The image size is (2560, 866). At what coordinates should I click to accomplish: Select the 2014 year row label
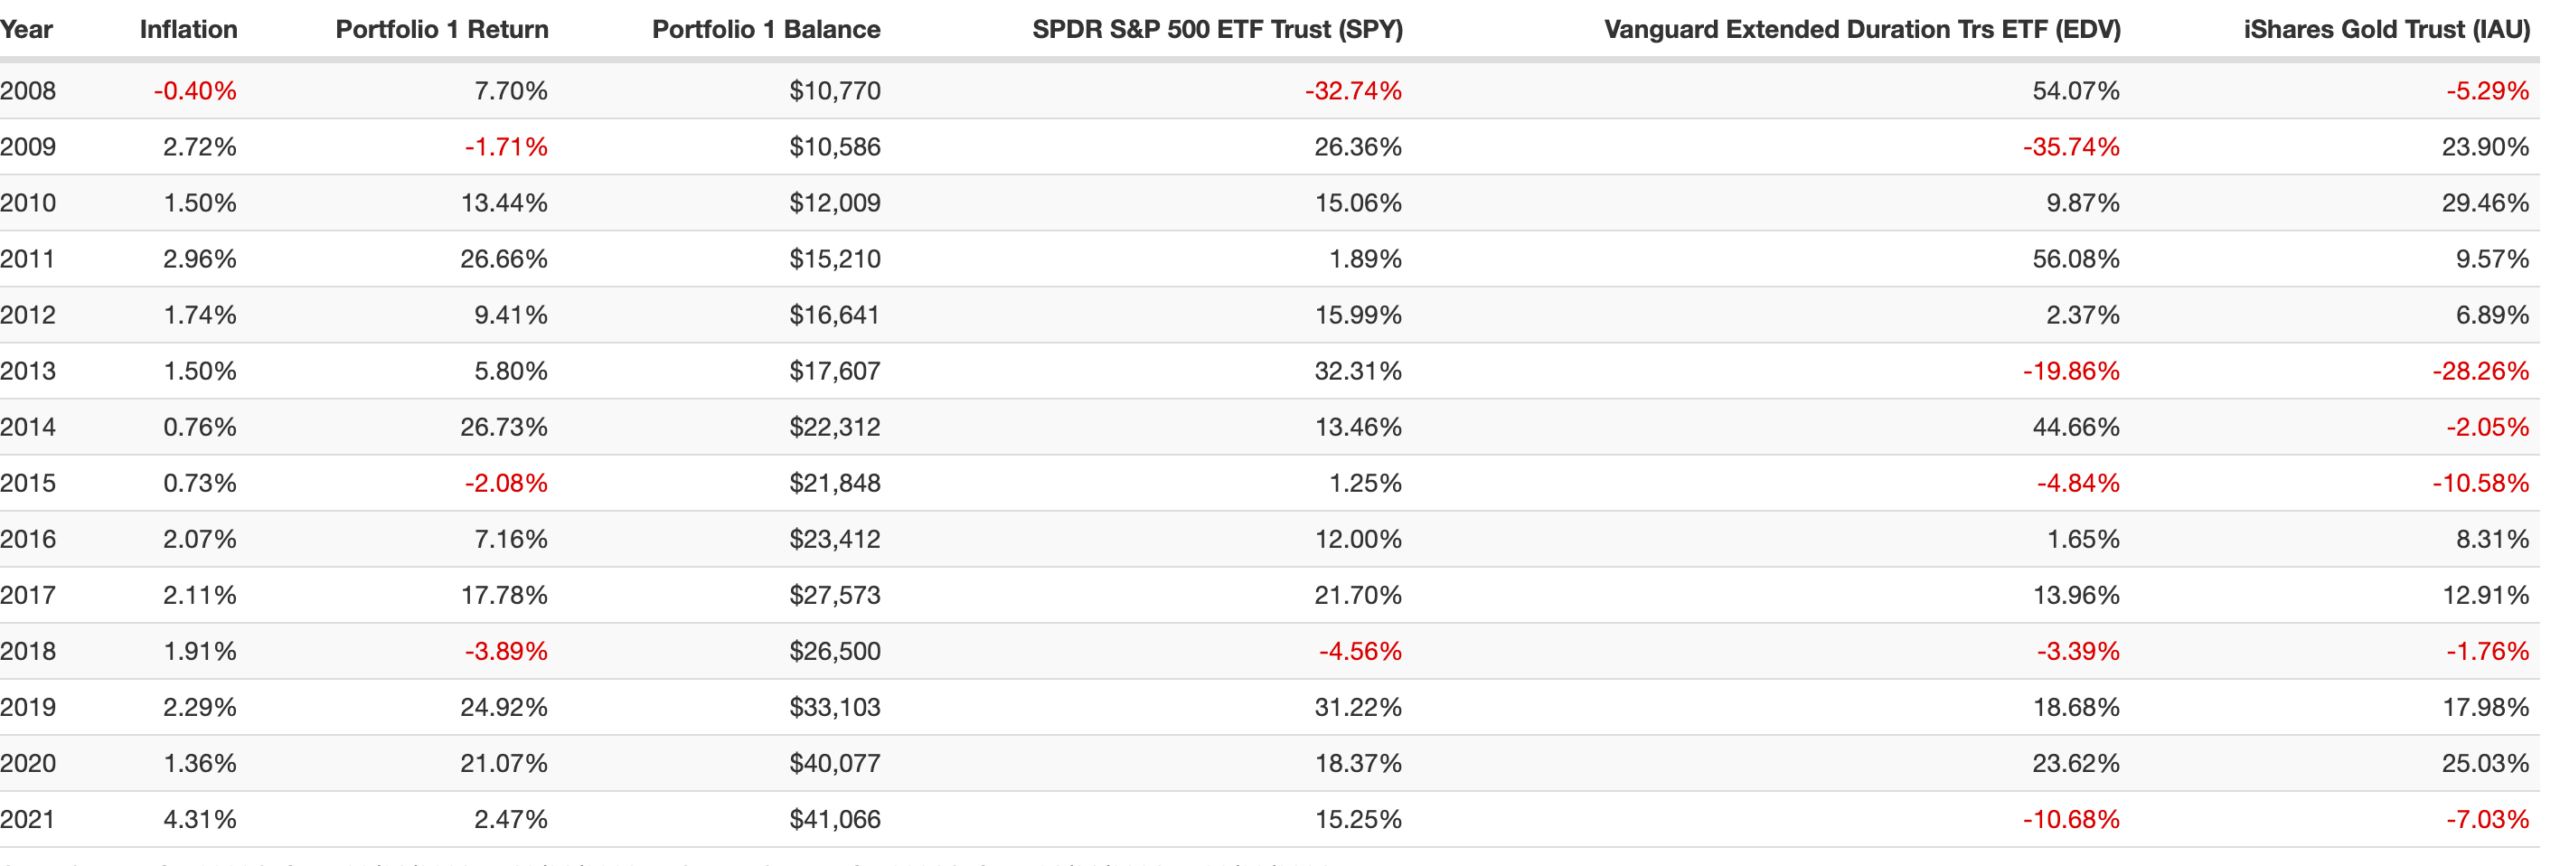(x=28, y=427)
